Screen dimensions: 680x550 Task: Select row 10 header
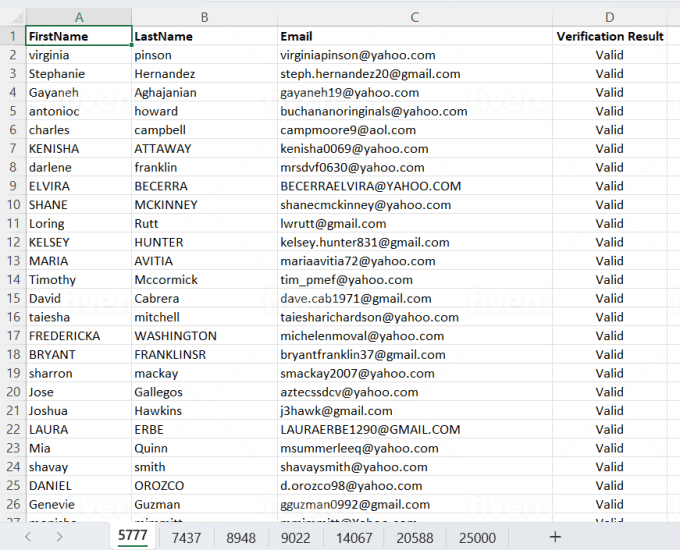[x=12, y=205]
